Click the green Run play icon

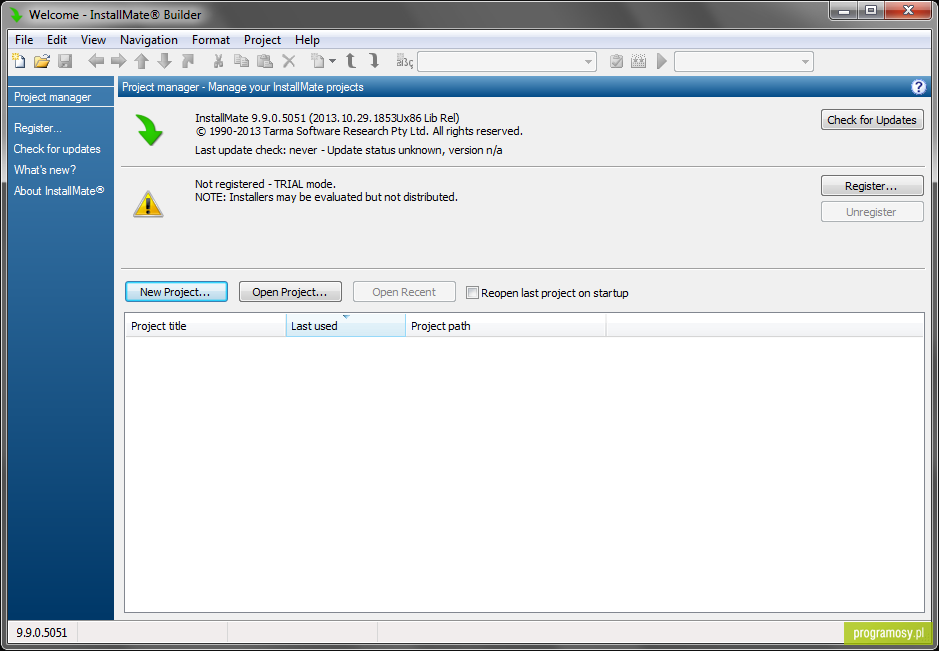662,61
